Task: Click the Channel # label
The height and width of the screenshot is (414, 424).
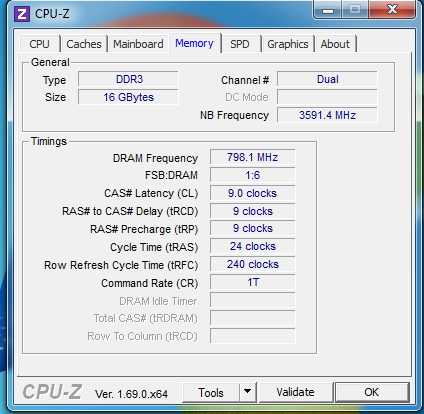Action: point(245,80)
